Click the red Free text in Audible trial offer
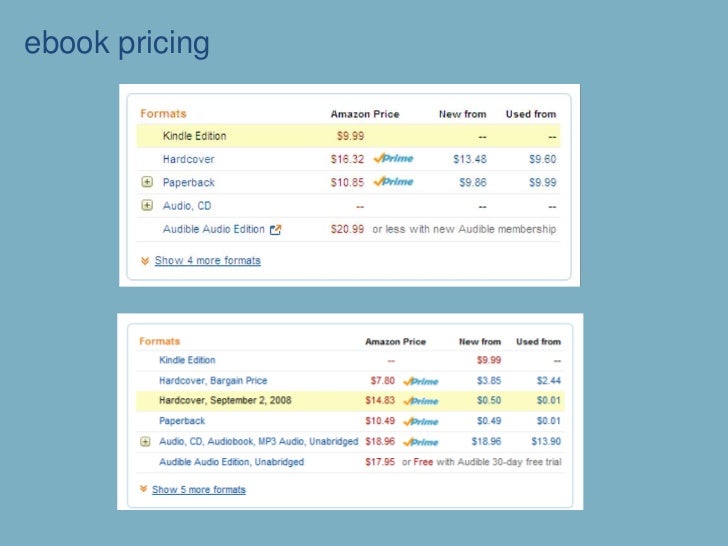This screenshot has height=546, width=728. point(423,462)
